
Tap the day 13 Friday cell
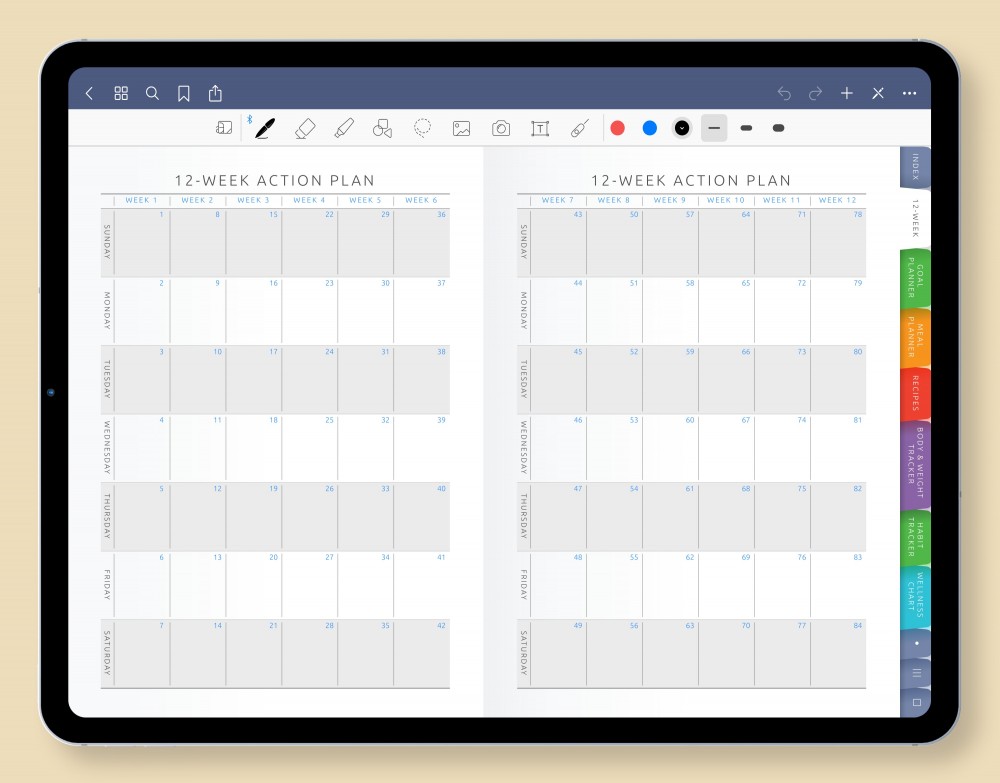(198, 585)
